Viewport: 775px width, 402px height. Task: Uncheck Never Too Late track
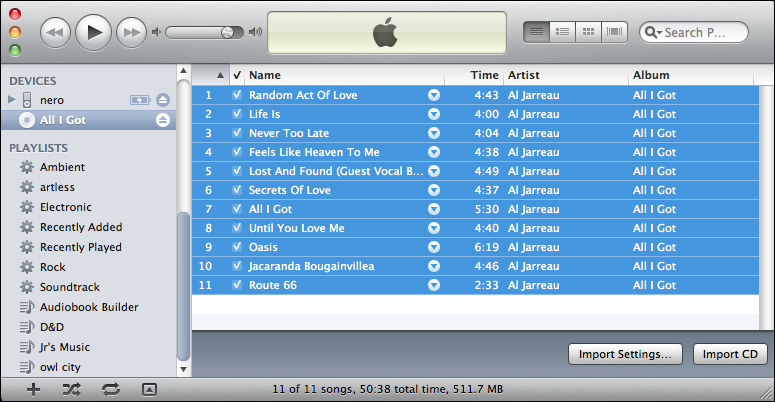tap(237, 133)
